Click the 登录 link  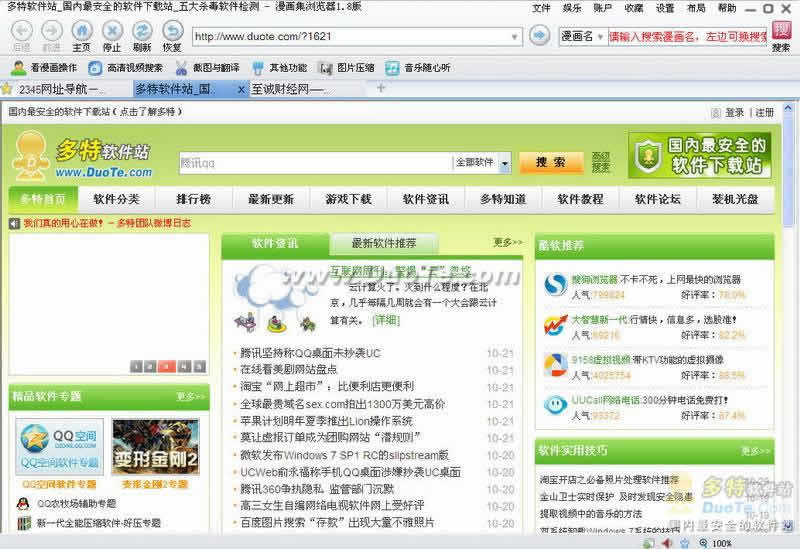pyautogui.click(x=734, y=112)
